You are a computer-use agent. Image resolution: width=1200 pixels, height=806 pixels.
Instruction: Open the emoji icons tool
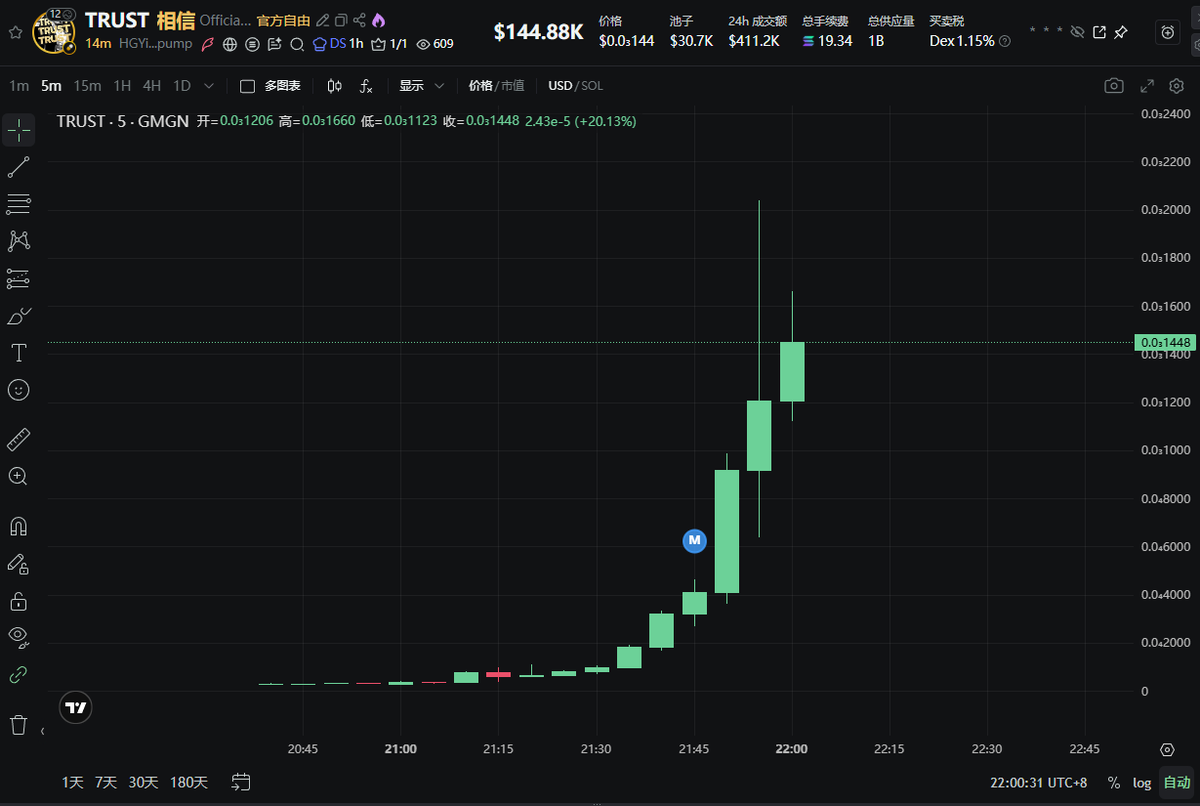point(19,389)
